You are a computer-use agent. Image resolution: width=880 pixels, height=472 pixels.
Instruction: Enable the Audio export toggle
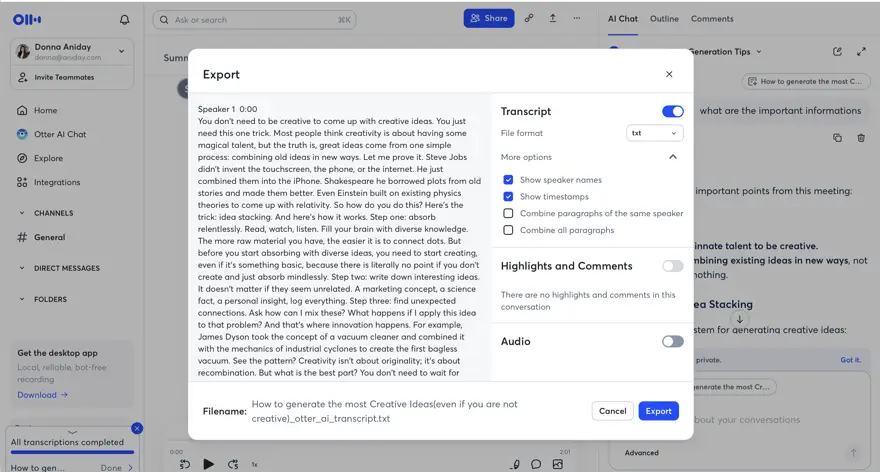tap(672, 341)
